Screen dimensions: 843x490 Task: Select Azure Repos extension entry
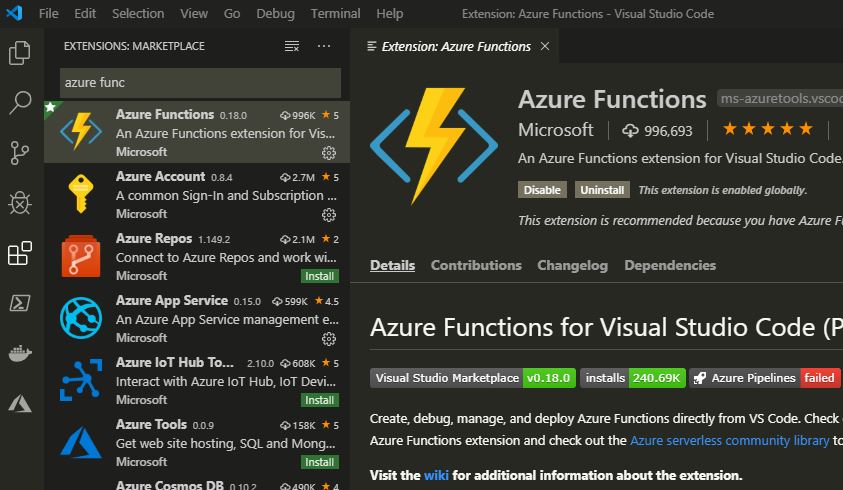(x=197, y=256)
